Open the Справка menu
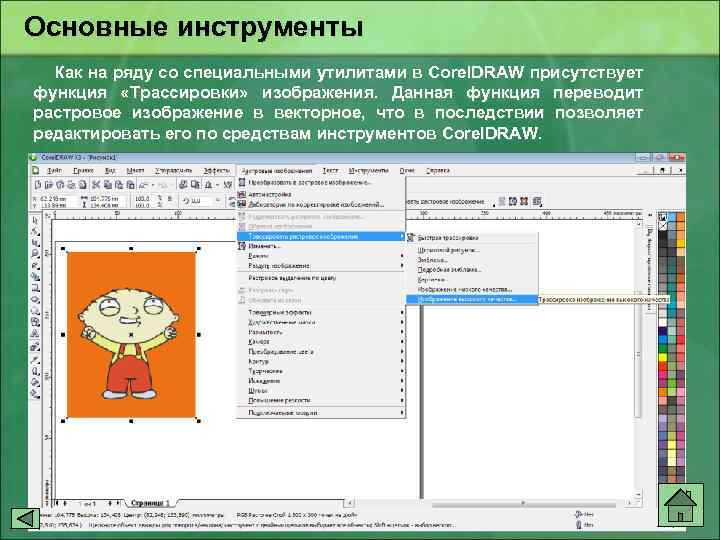Viewport: 720px width, 540px height. point(437,170)
